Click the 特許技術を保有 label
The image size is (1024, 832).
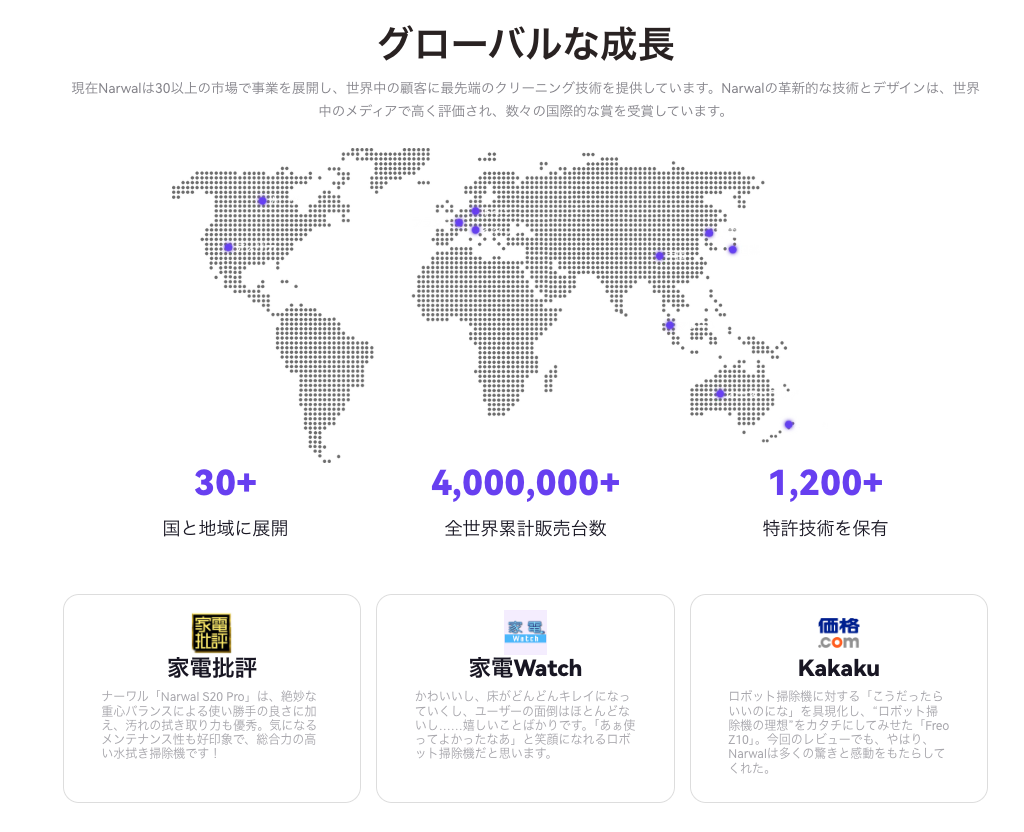click(825, 528)
